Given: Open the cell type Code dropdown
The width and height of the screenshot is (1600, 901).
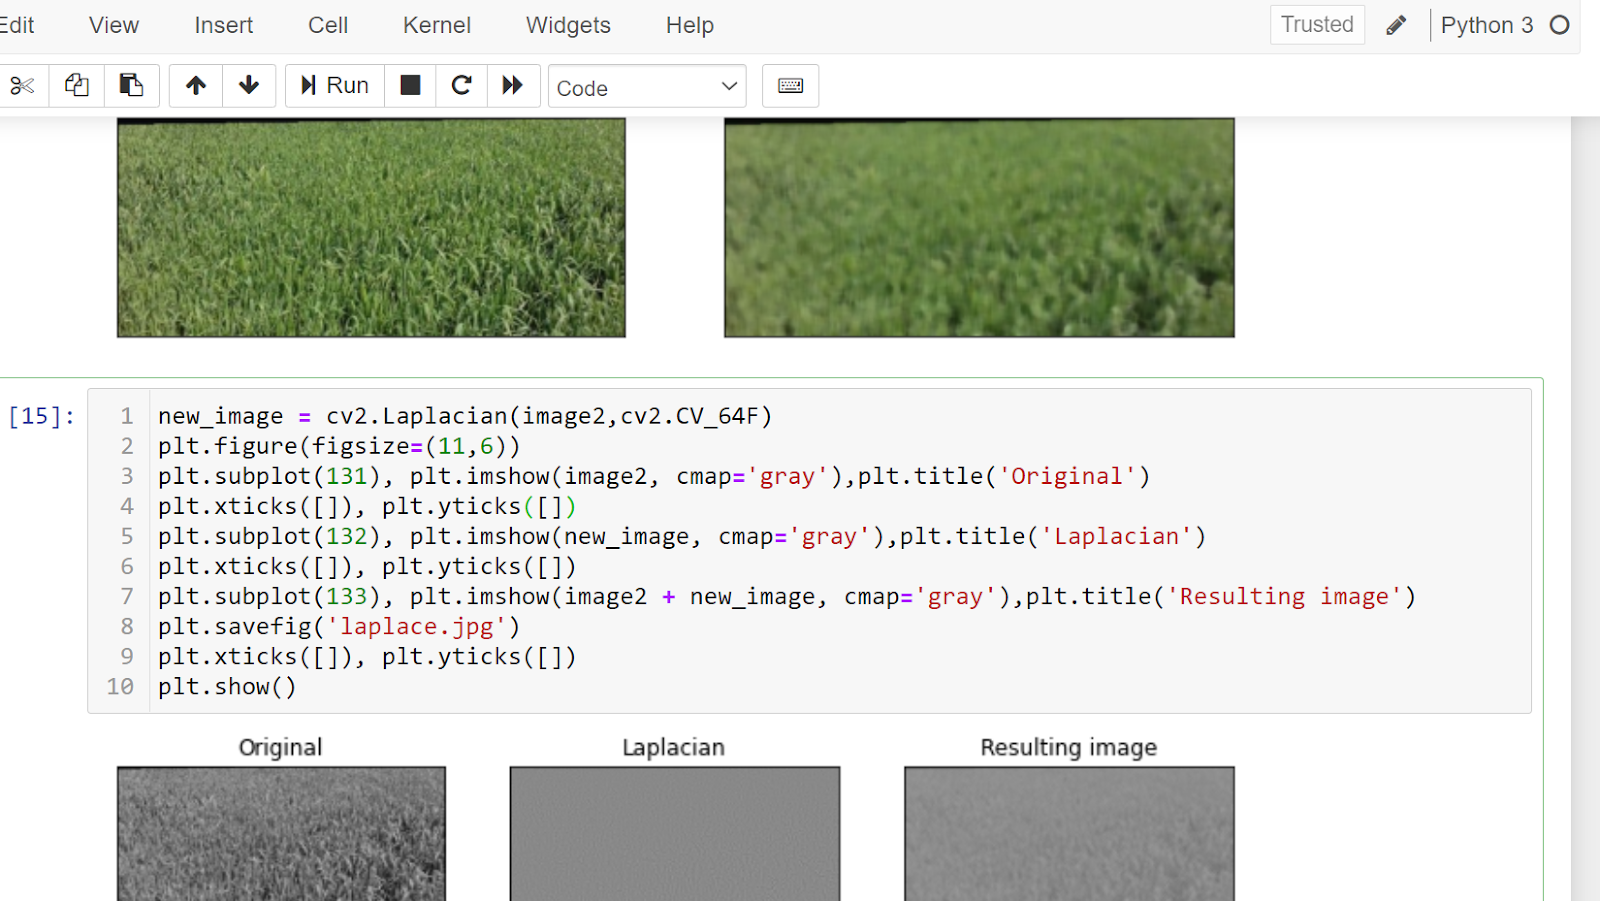Looking at the screenshot, I should point(647,87).
